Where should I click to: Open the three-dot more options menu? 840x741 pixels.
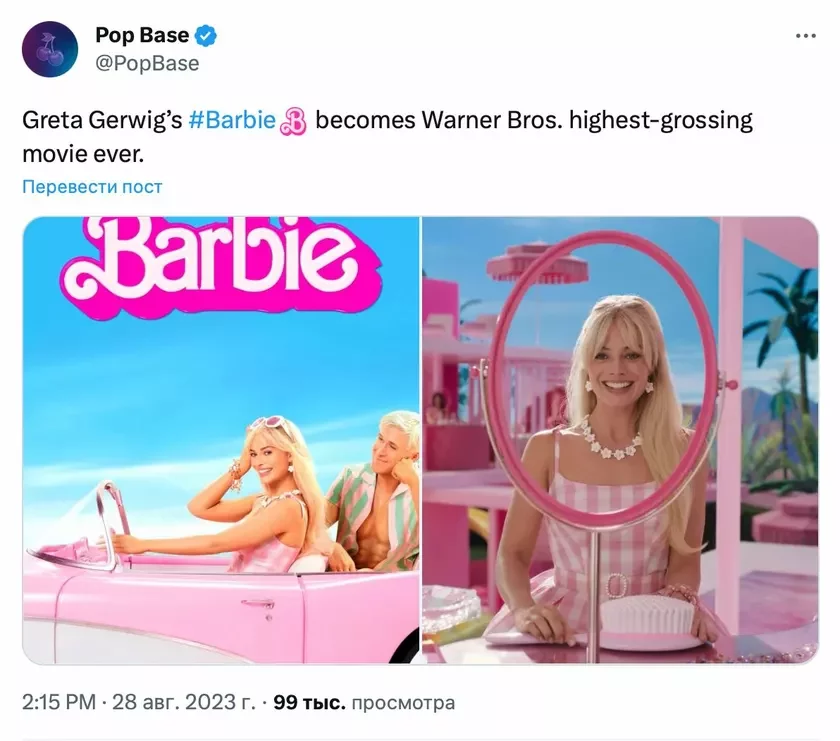tap(806, 36)
